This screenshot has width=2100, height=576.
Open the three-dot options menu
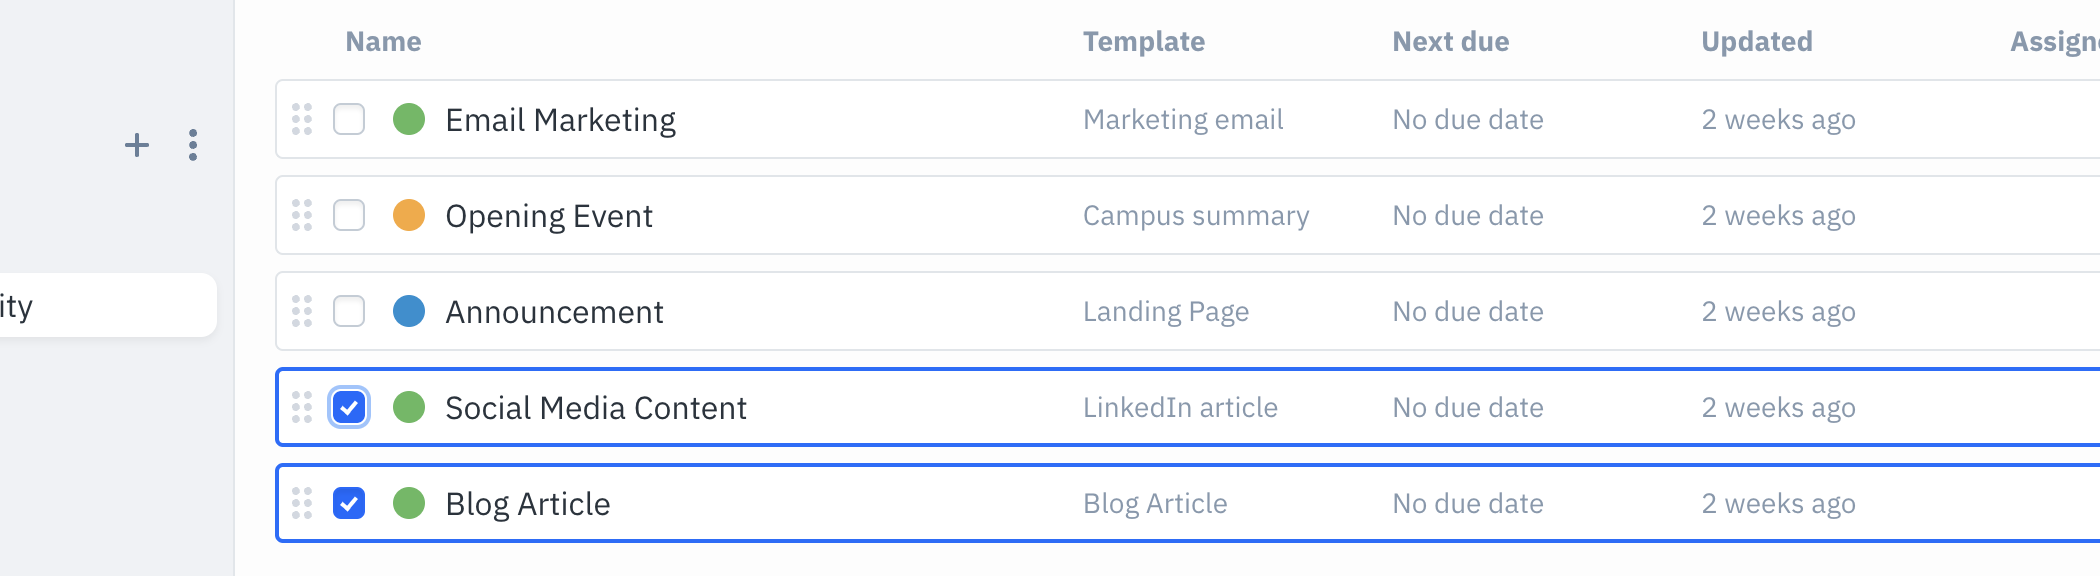tap(192, 145)
